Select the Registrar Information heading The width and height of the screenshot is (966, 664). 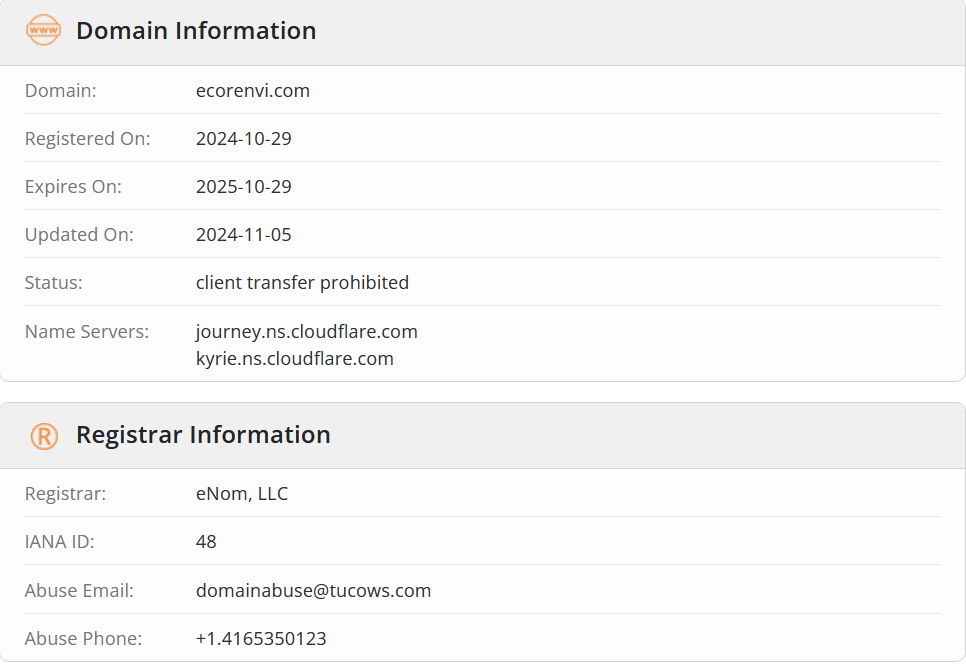pyautogui.click(x=203, y=435)
